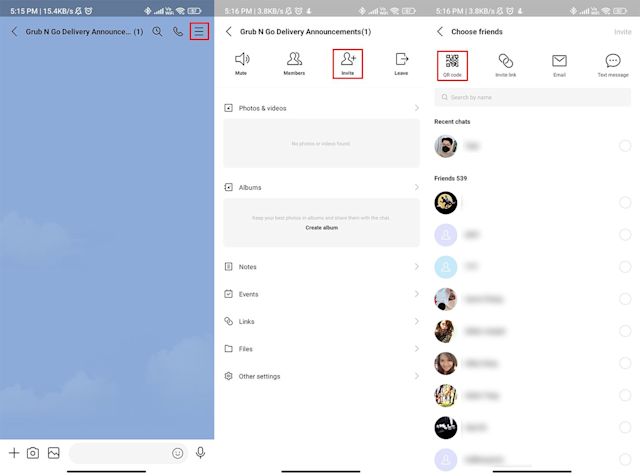This screenshot has width=640, height=476.
Task: Invite via Invite link
Action: tap(506, 66)
